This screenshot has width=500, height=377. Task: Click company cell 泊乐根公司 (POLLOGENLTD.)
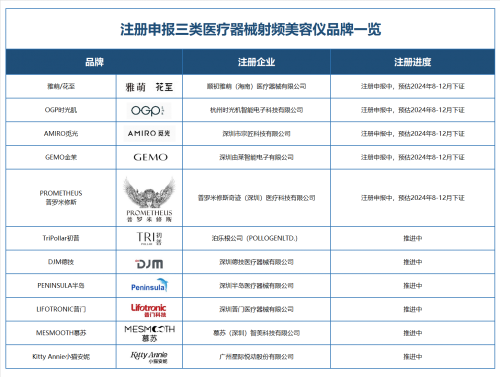coord(256,238)
